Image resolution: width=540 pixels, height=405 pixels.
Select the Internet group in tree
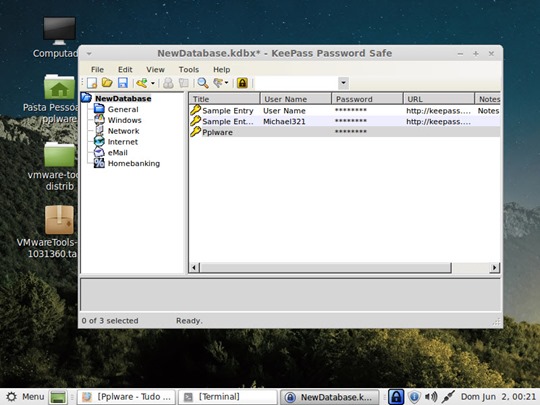click(123, 142)
